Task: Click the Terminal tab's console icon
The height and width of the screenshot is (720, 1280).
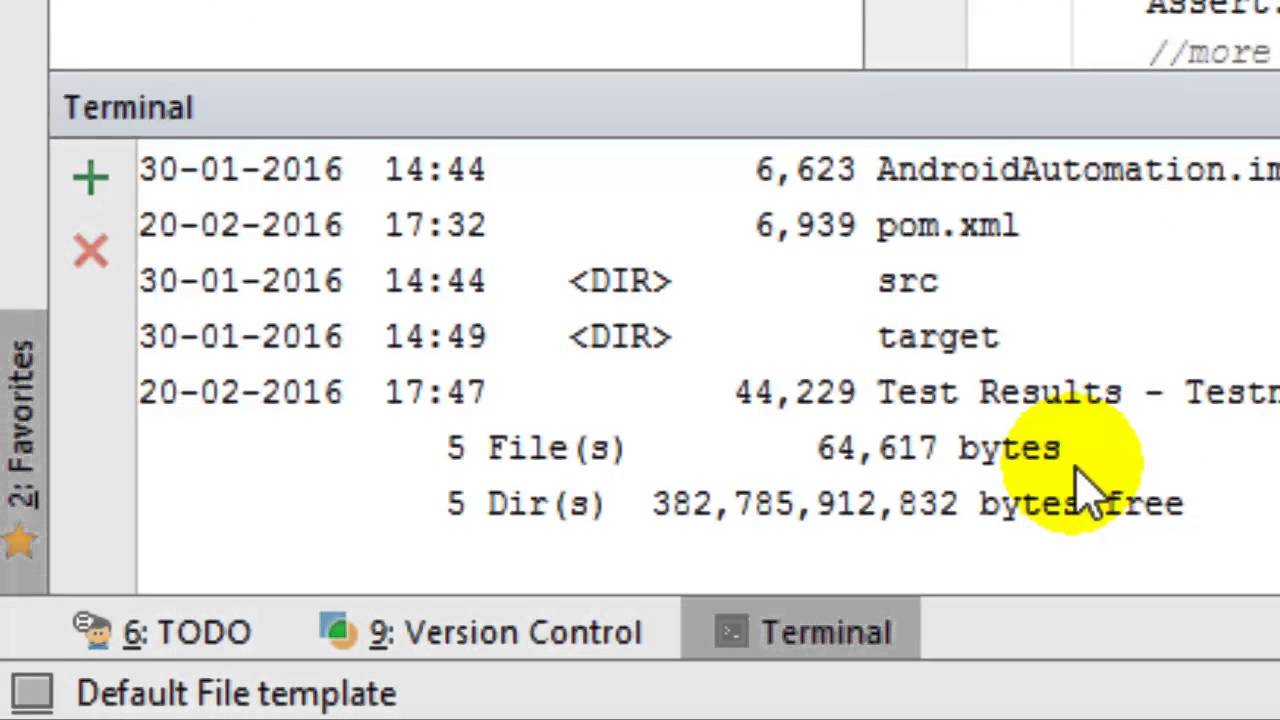Action: tap(732, 632)
